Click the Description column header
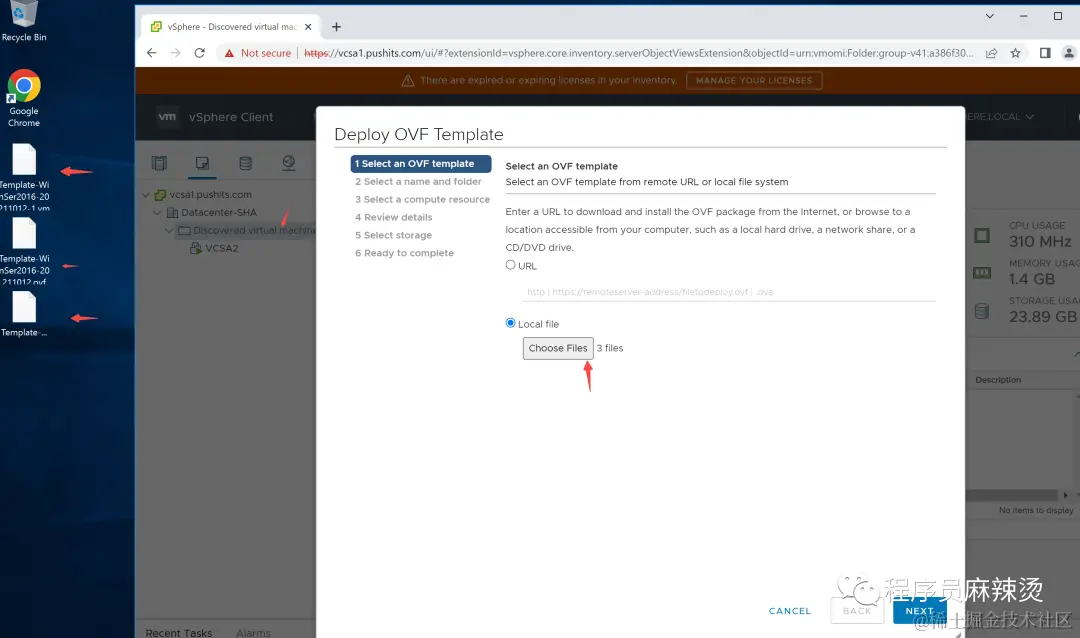 [998, 380]
